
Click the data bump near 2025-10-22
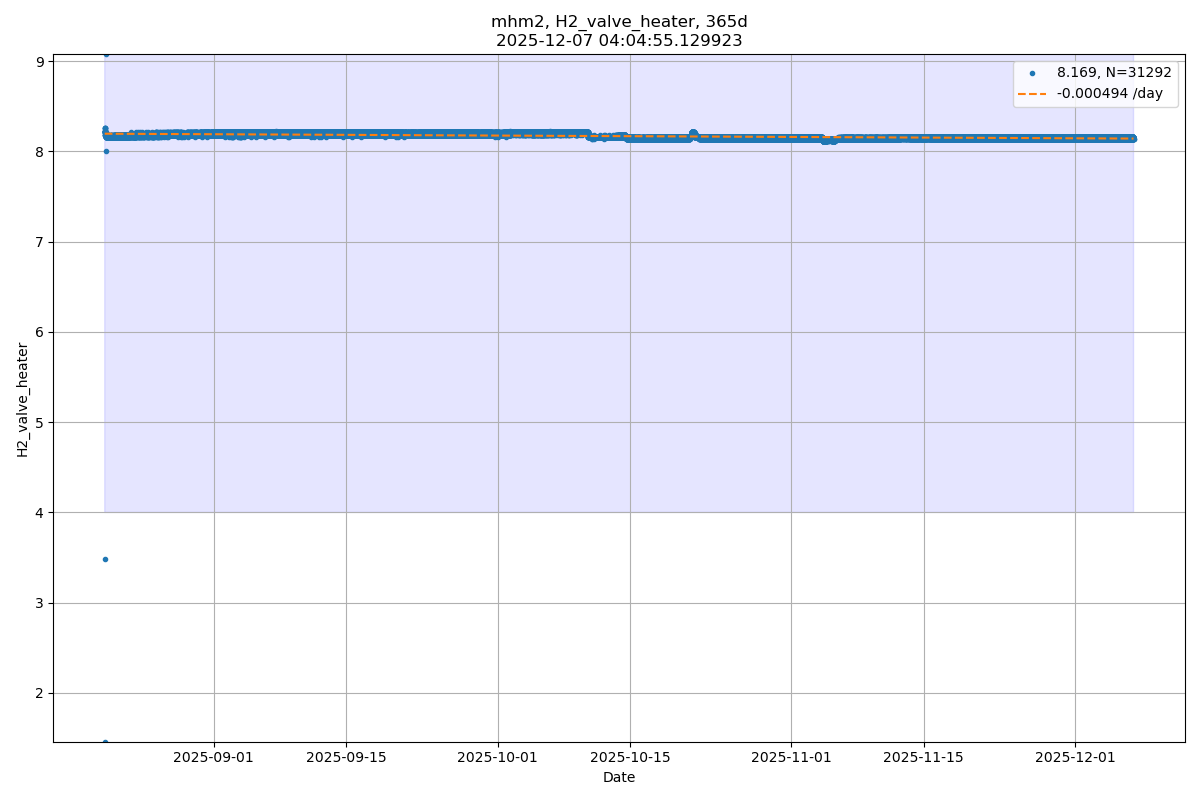pyautogui.click(x=693, y=133)
